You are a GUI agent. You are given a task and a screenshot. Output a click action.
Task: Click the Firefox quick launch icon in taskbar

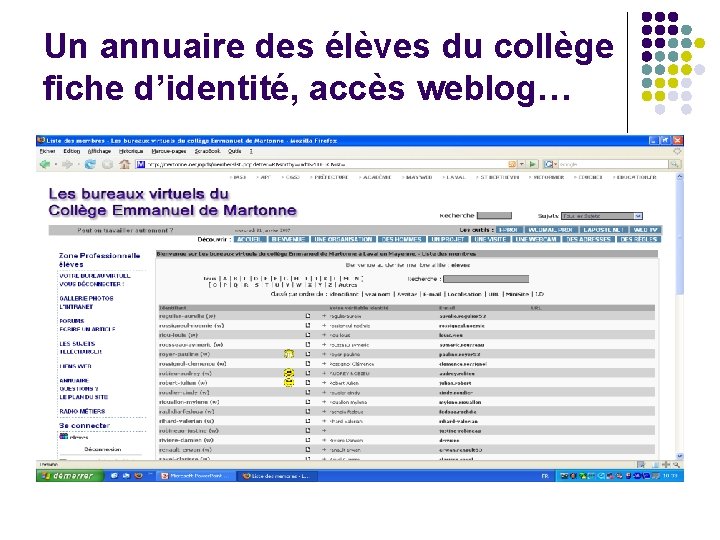pos(138,476)
